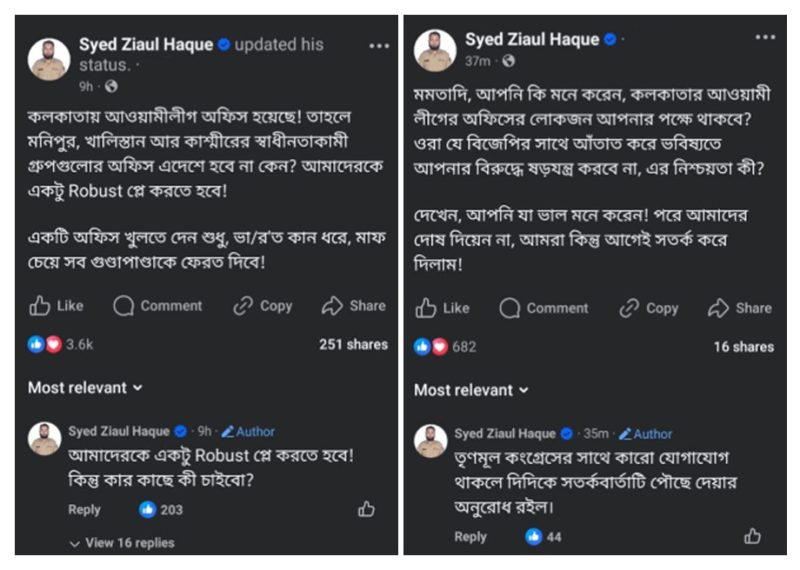Expand Most relevant sorting in right post
Image resolution: width=800 pixels, height=570 pixels.
pyautogui.click(x=472, y=390)
